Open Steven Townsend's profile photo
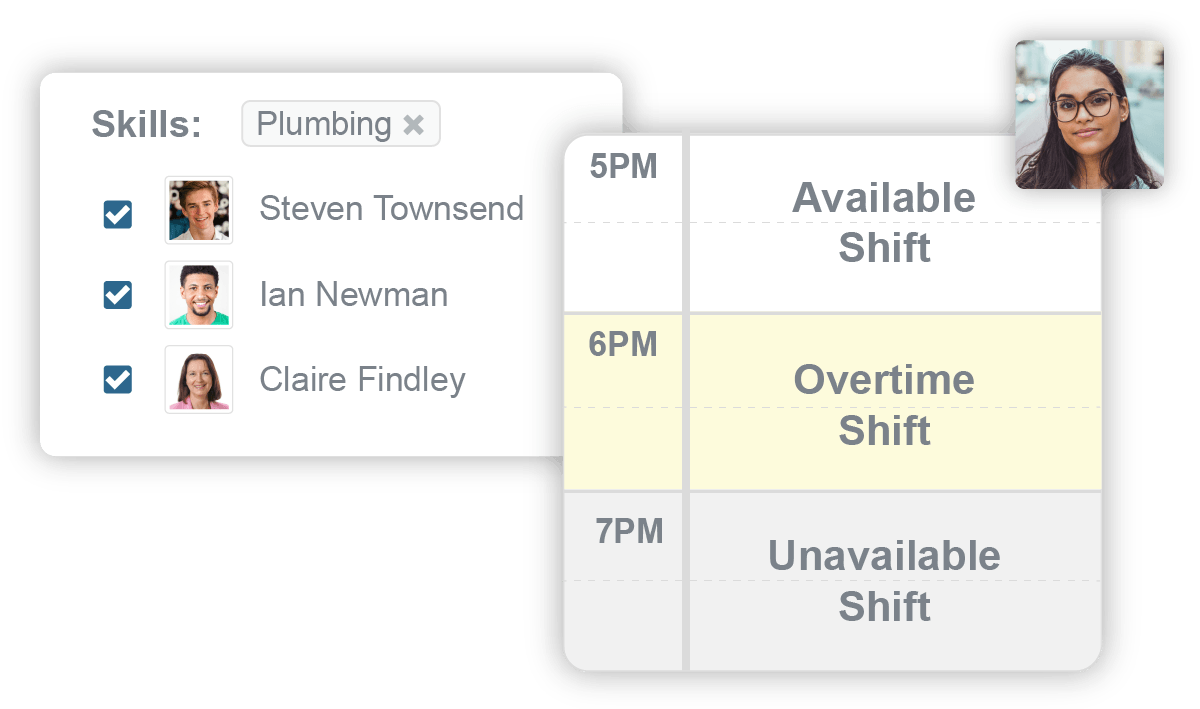Viewport: 1200px width, 709px height. pyautogui.click(x=199, y=210)
